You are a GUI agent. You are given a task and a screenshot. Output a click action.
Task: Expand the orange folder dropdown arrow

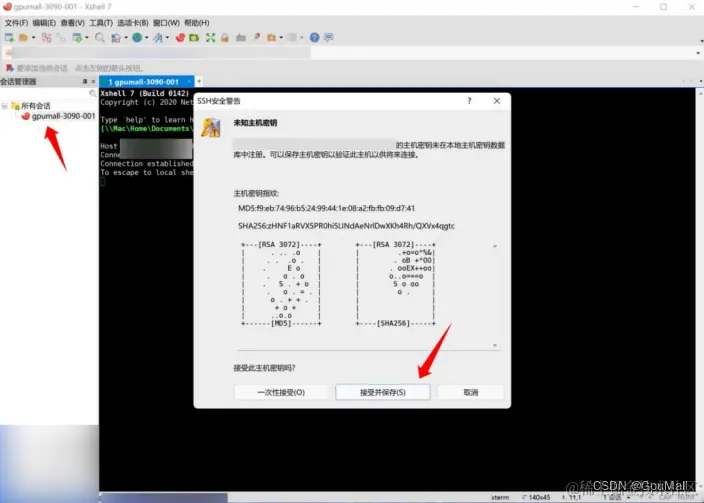pyautogui.click(x=281, y=38)
